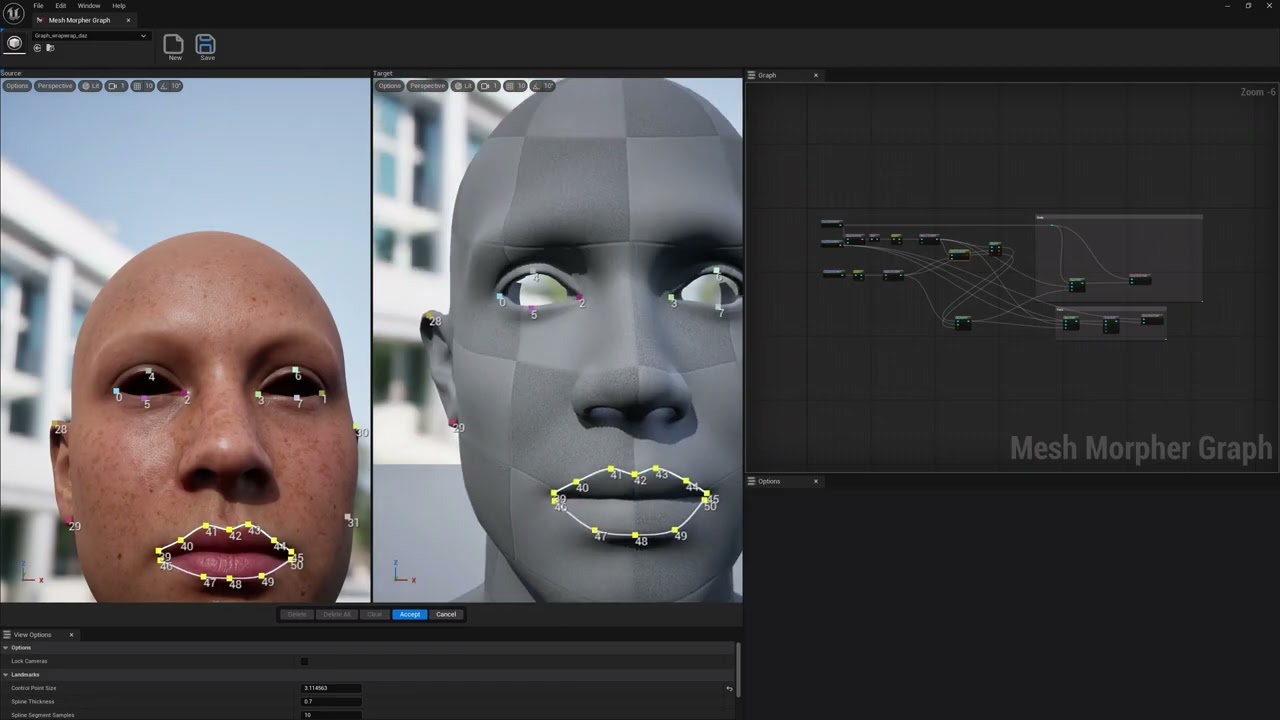The image size is (1280, 720).
Task: Open the Window menu
Action: pyautogui.click(x=89, y=6)
